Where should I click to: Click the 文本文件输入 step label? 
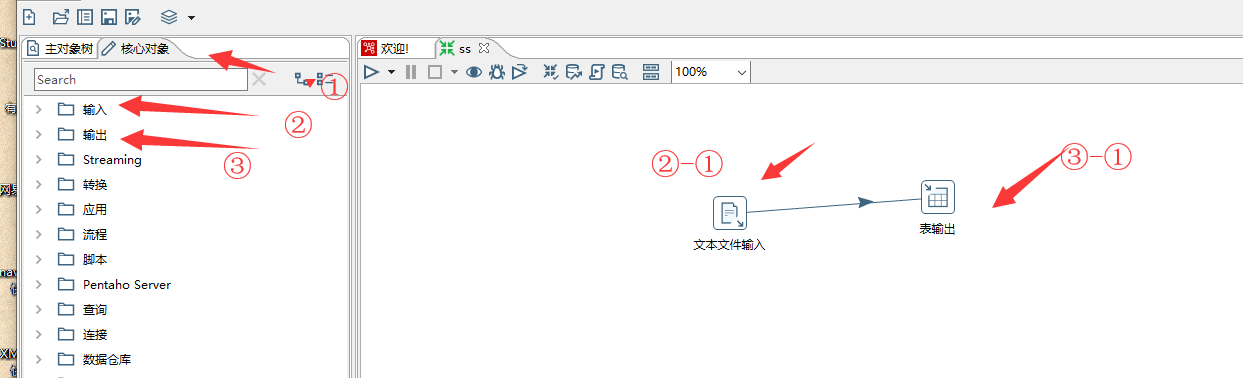[729, 244]
